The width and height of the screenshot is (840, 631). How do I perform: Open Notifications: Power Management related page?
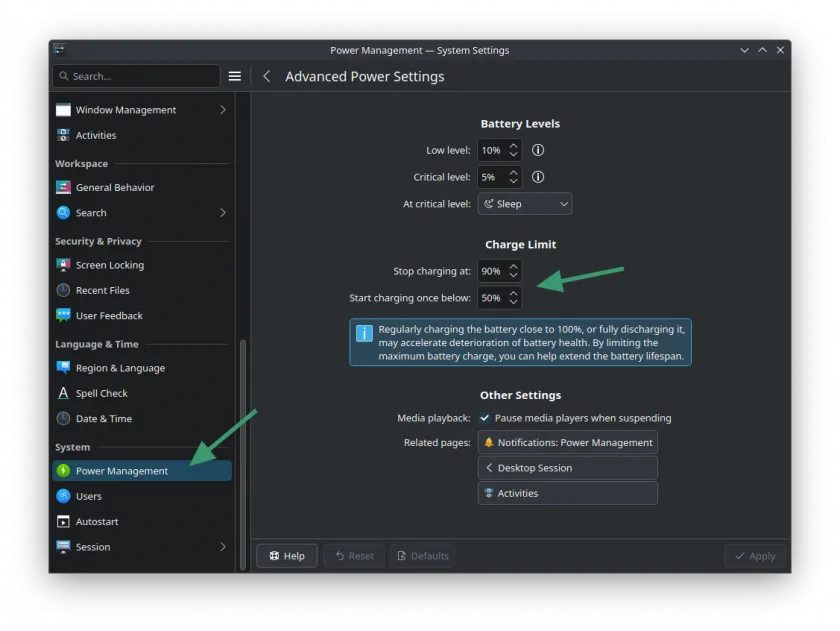coord(568,442)
